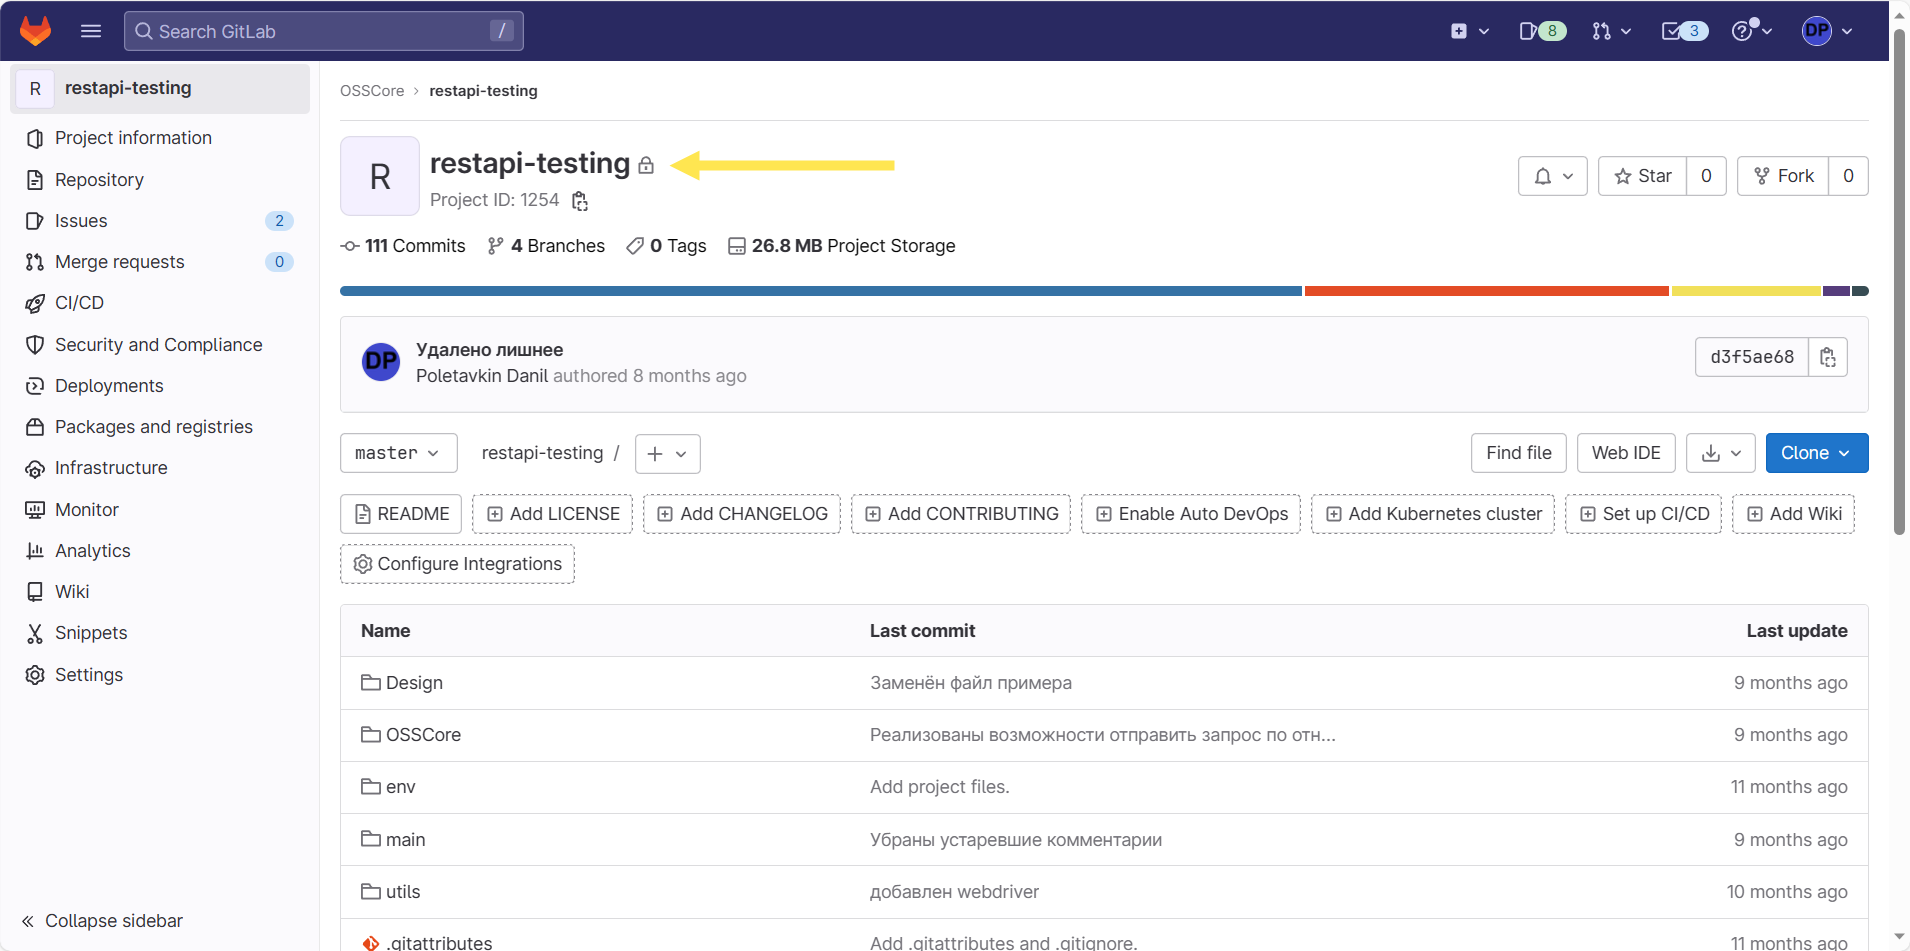
Task: Click the blue segment of languages bar
Action: coord(821,291)
